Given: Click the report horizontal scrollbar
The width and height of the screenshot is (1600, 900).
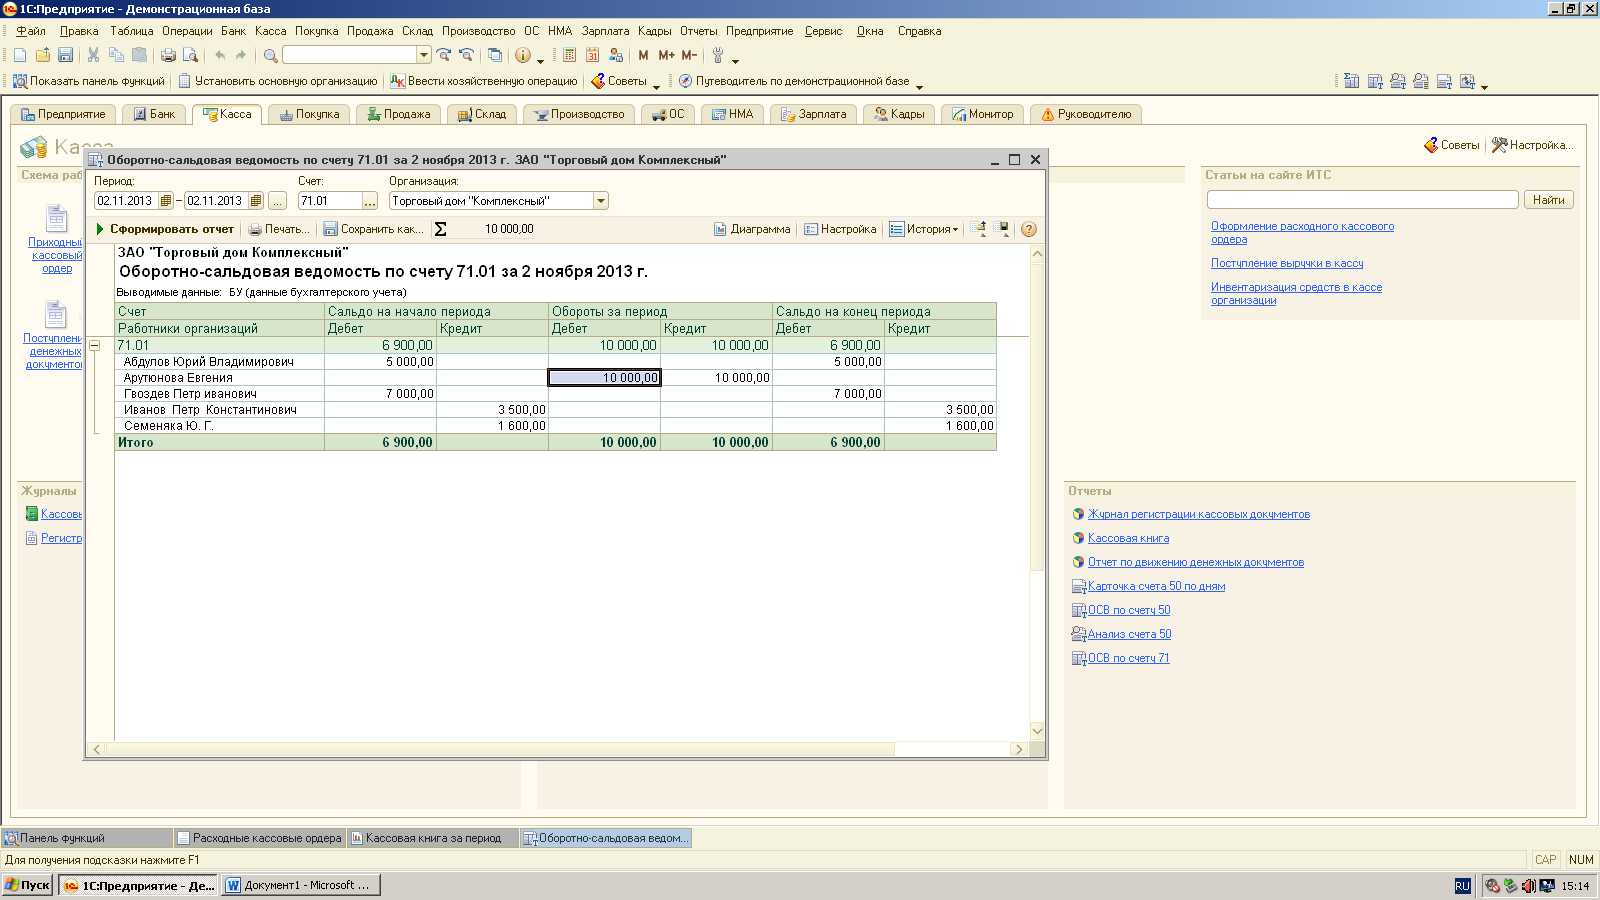Looking at the screenshot, I should [558, 749].
